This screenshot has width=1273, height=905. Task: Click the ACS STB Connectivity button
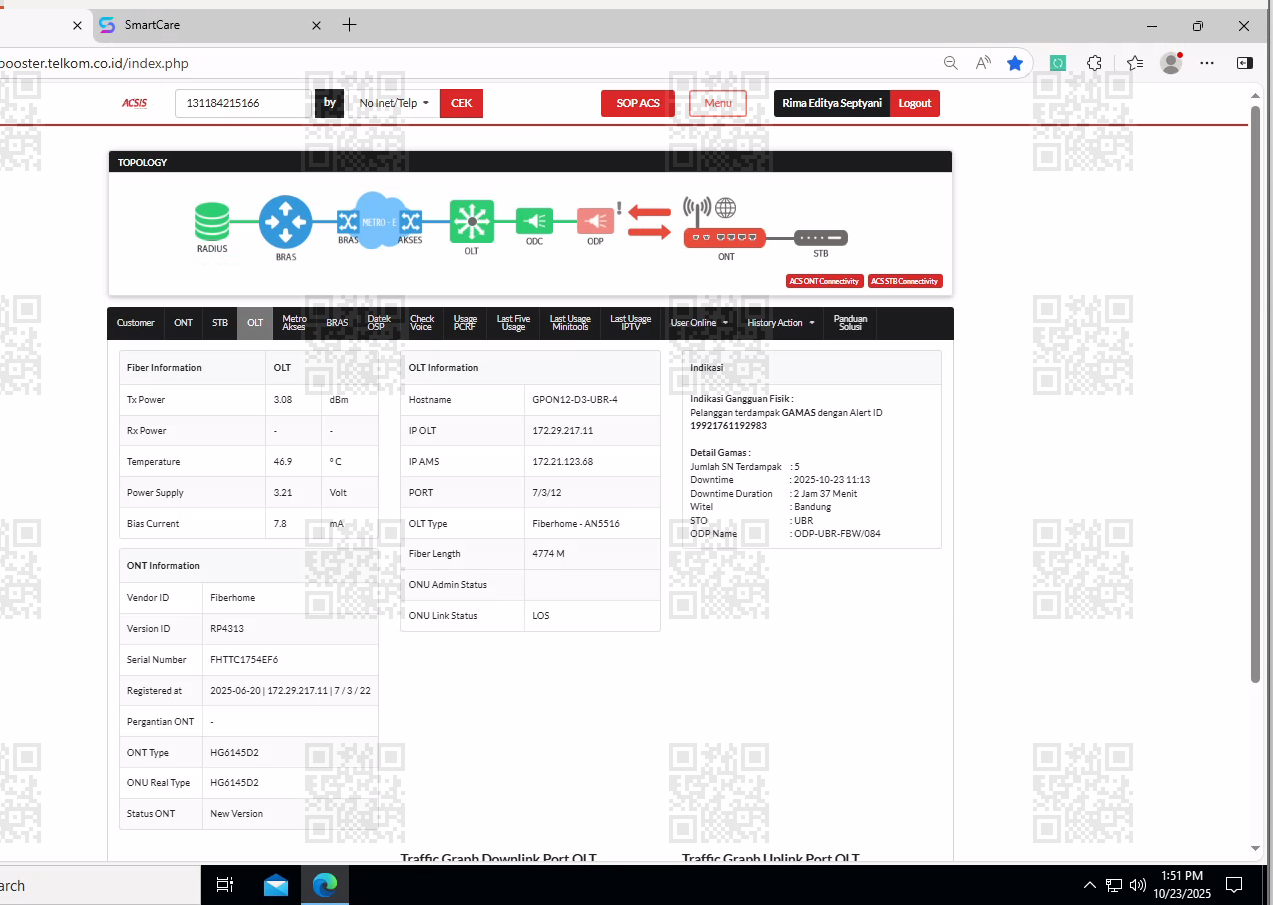click(905, 281)
